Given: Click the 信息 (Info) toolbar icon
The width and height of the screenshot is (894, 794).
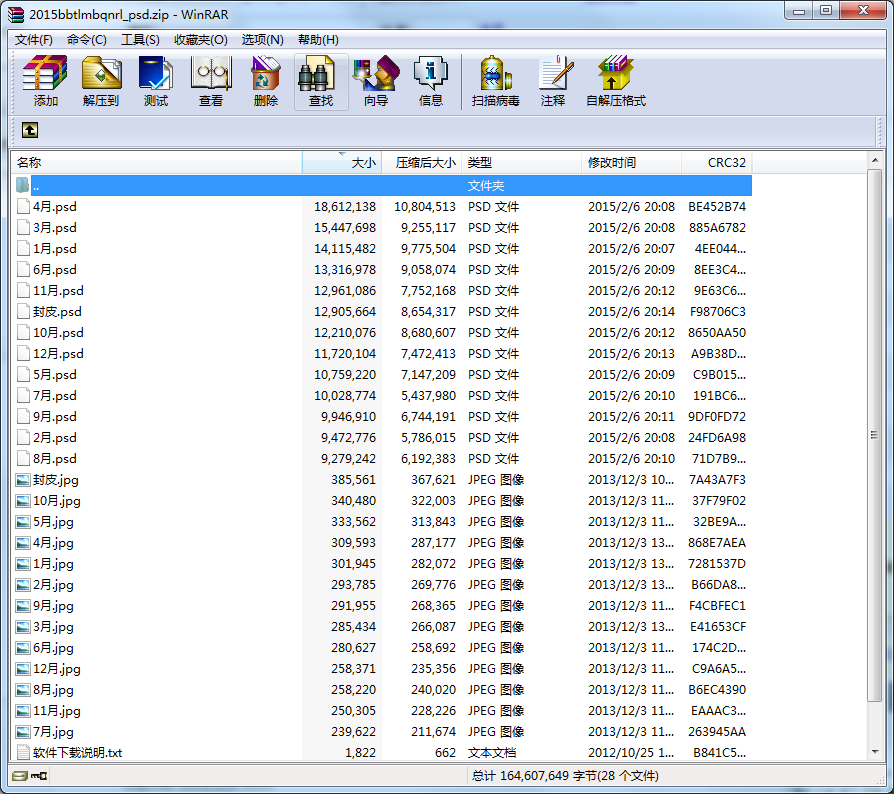Looking at the screenshot, I should tap(430, 73).
